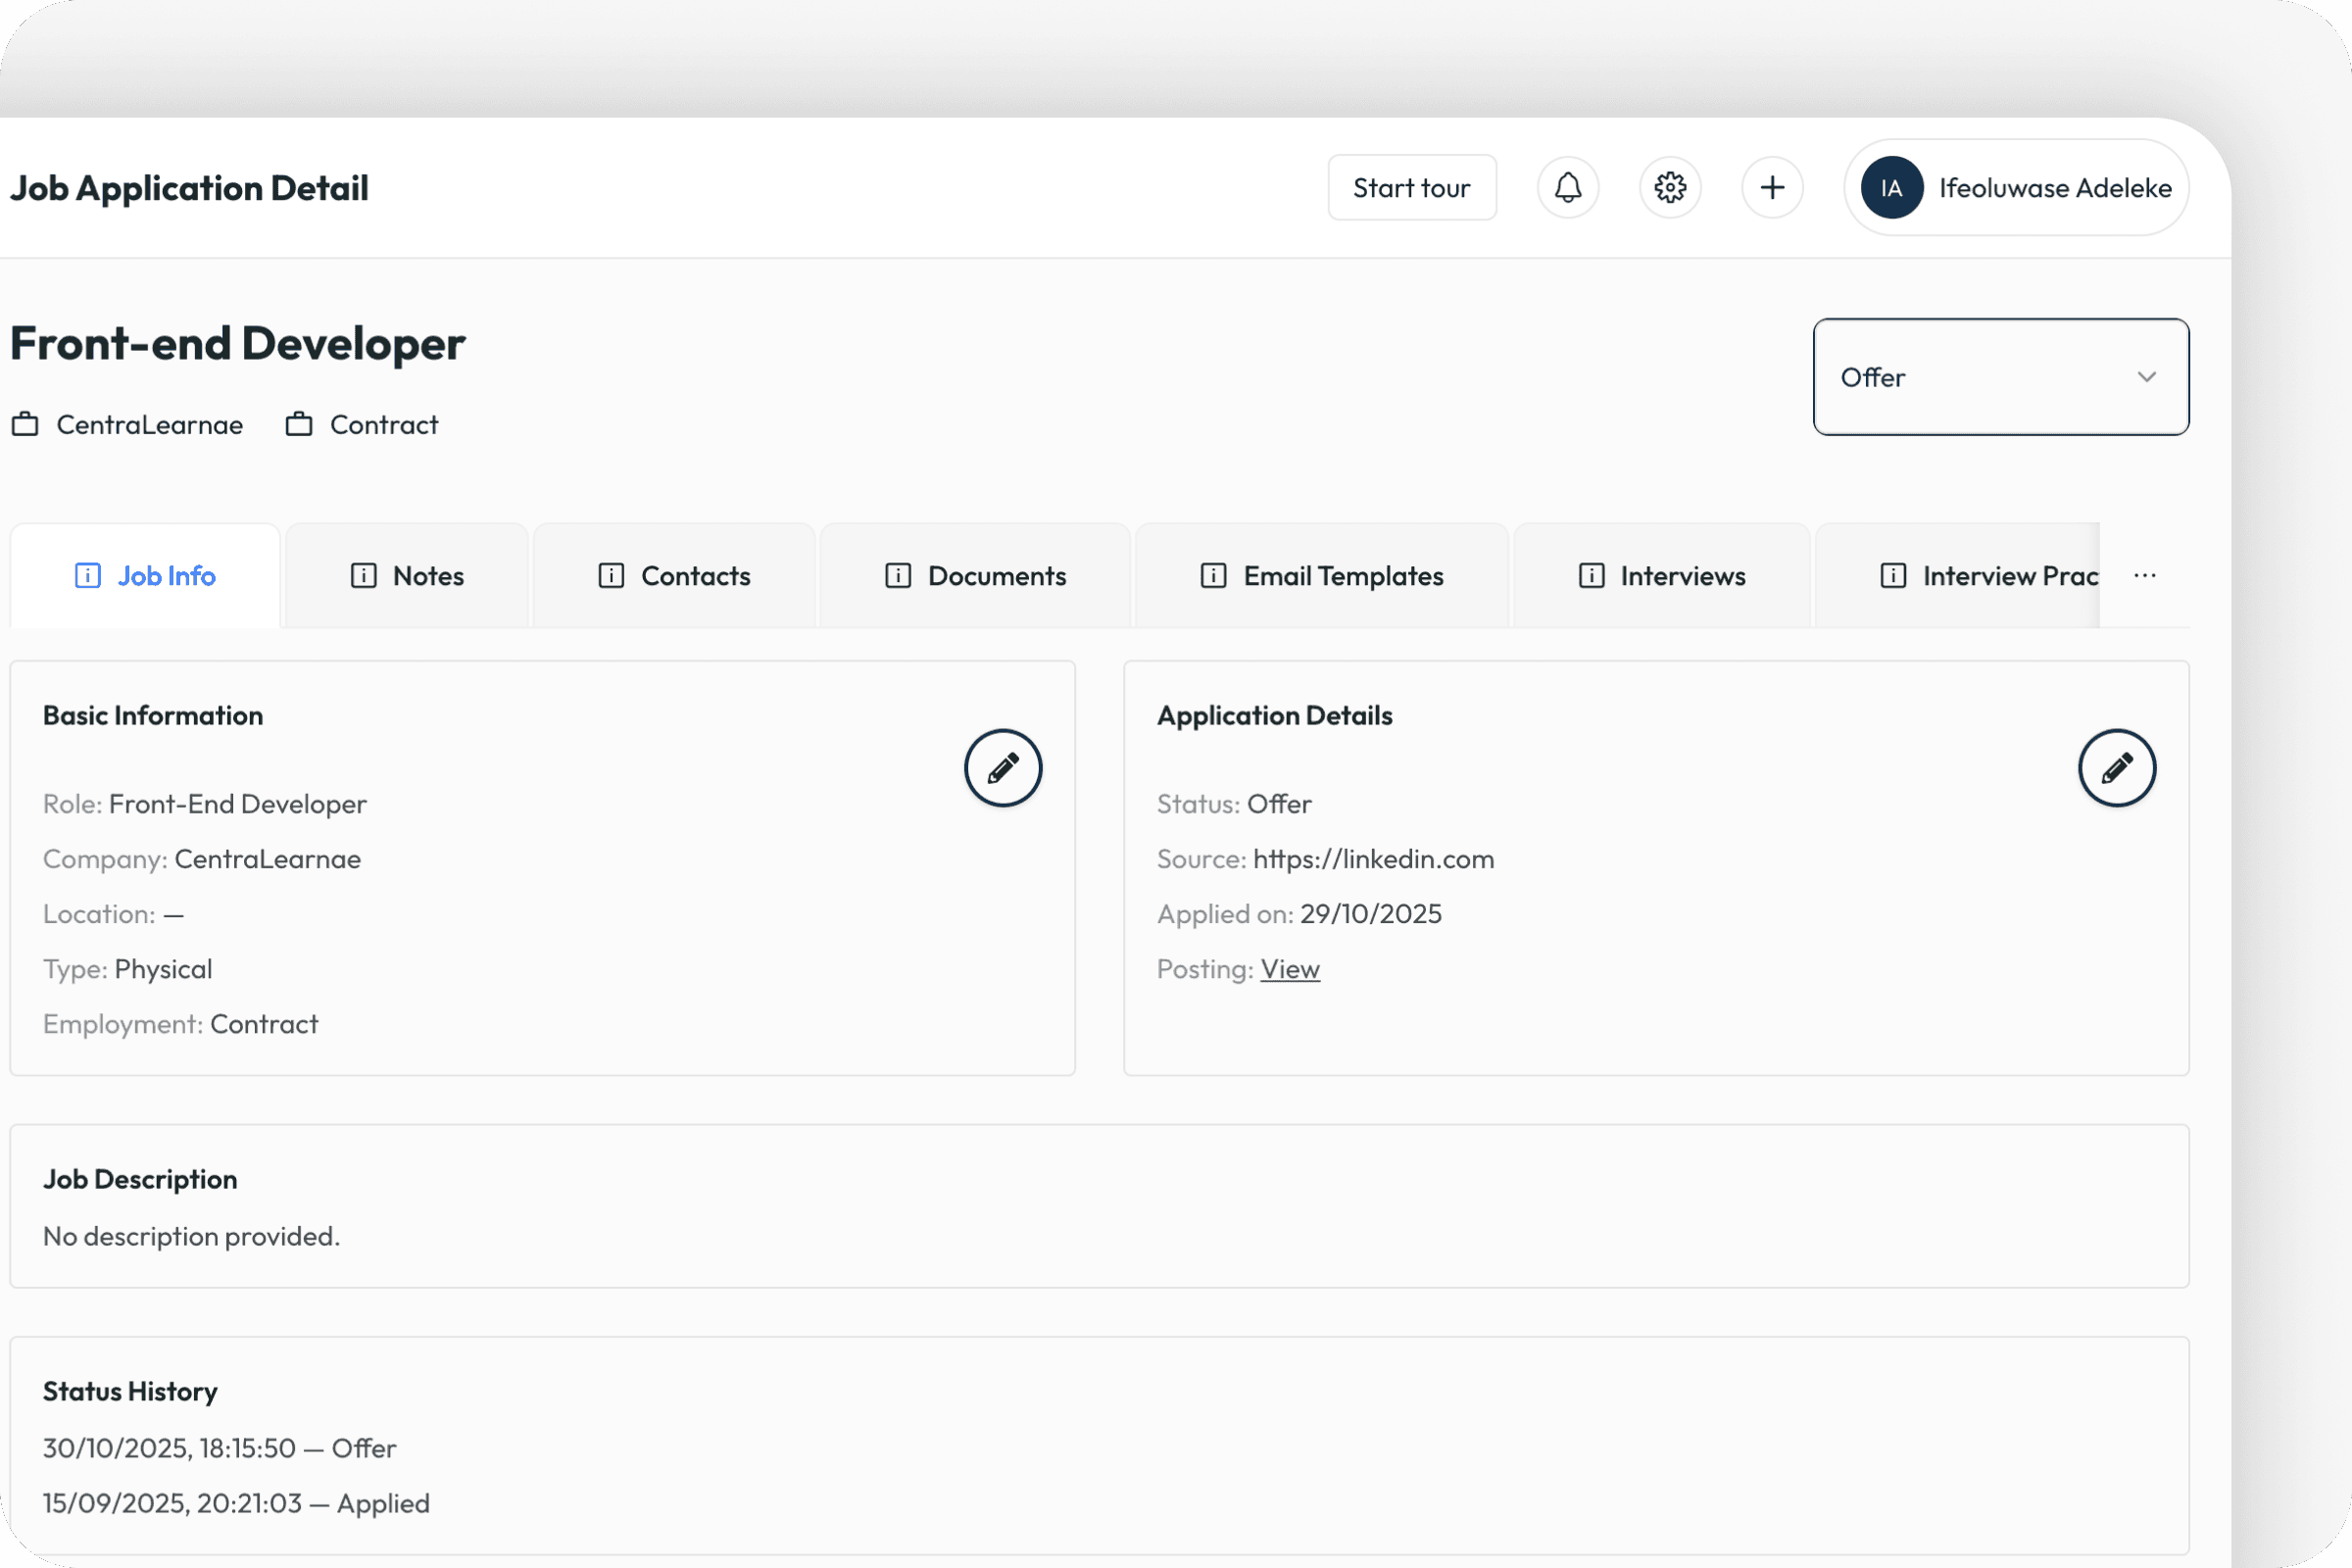Click the info icon on Interviews tab

[x=1591, y=576]
